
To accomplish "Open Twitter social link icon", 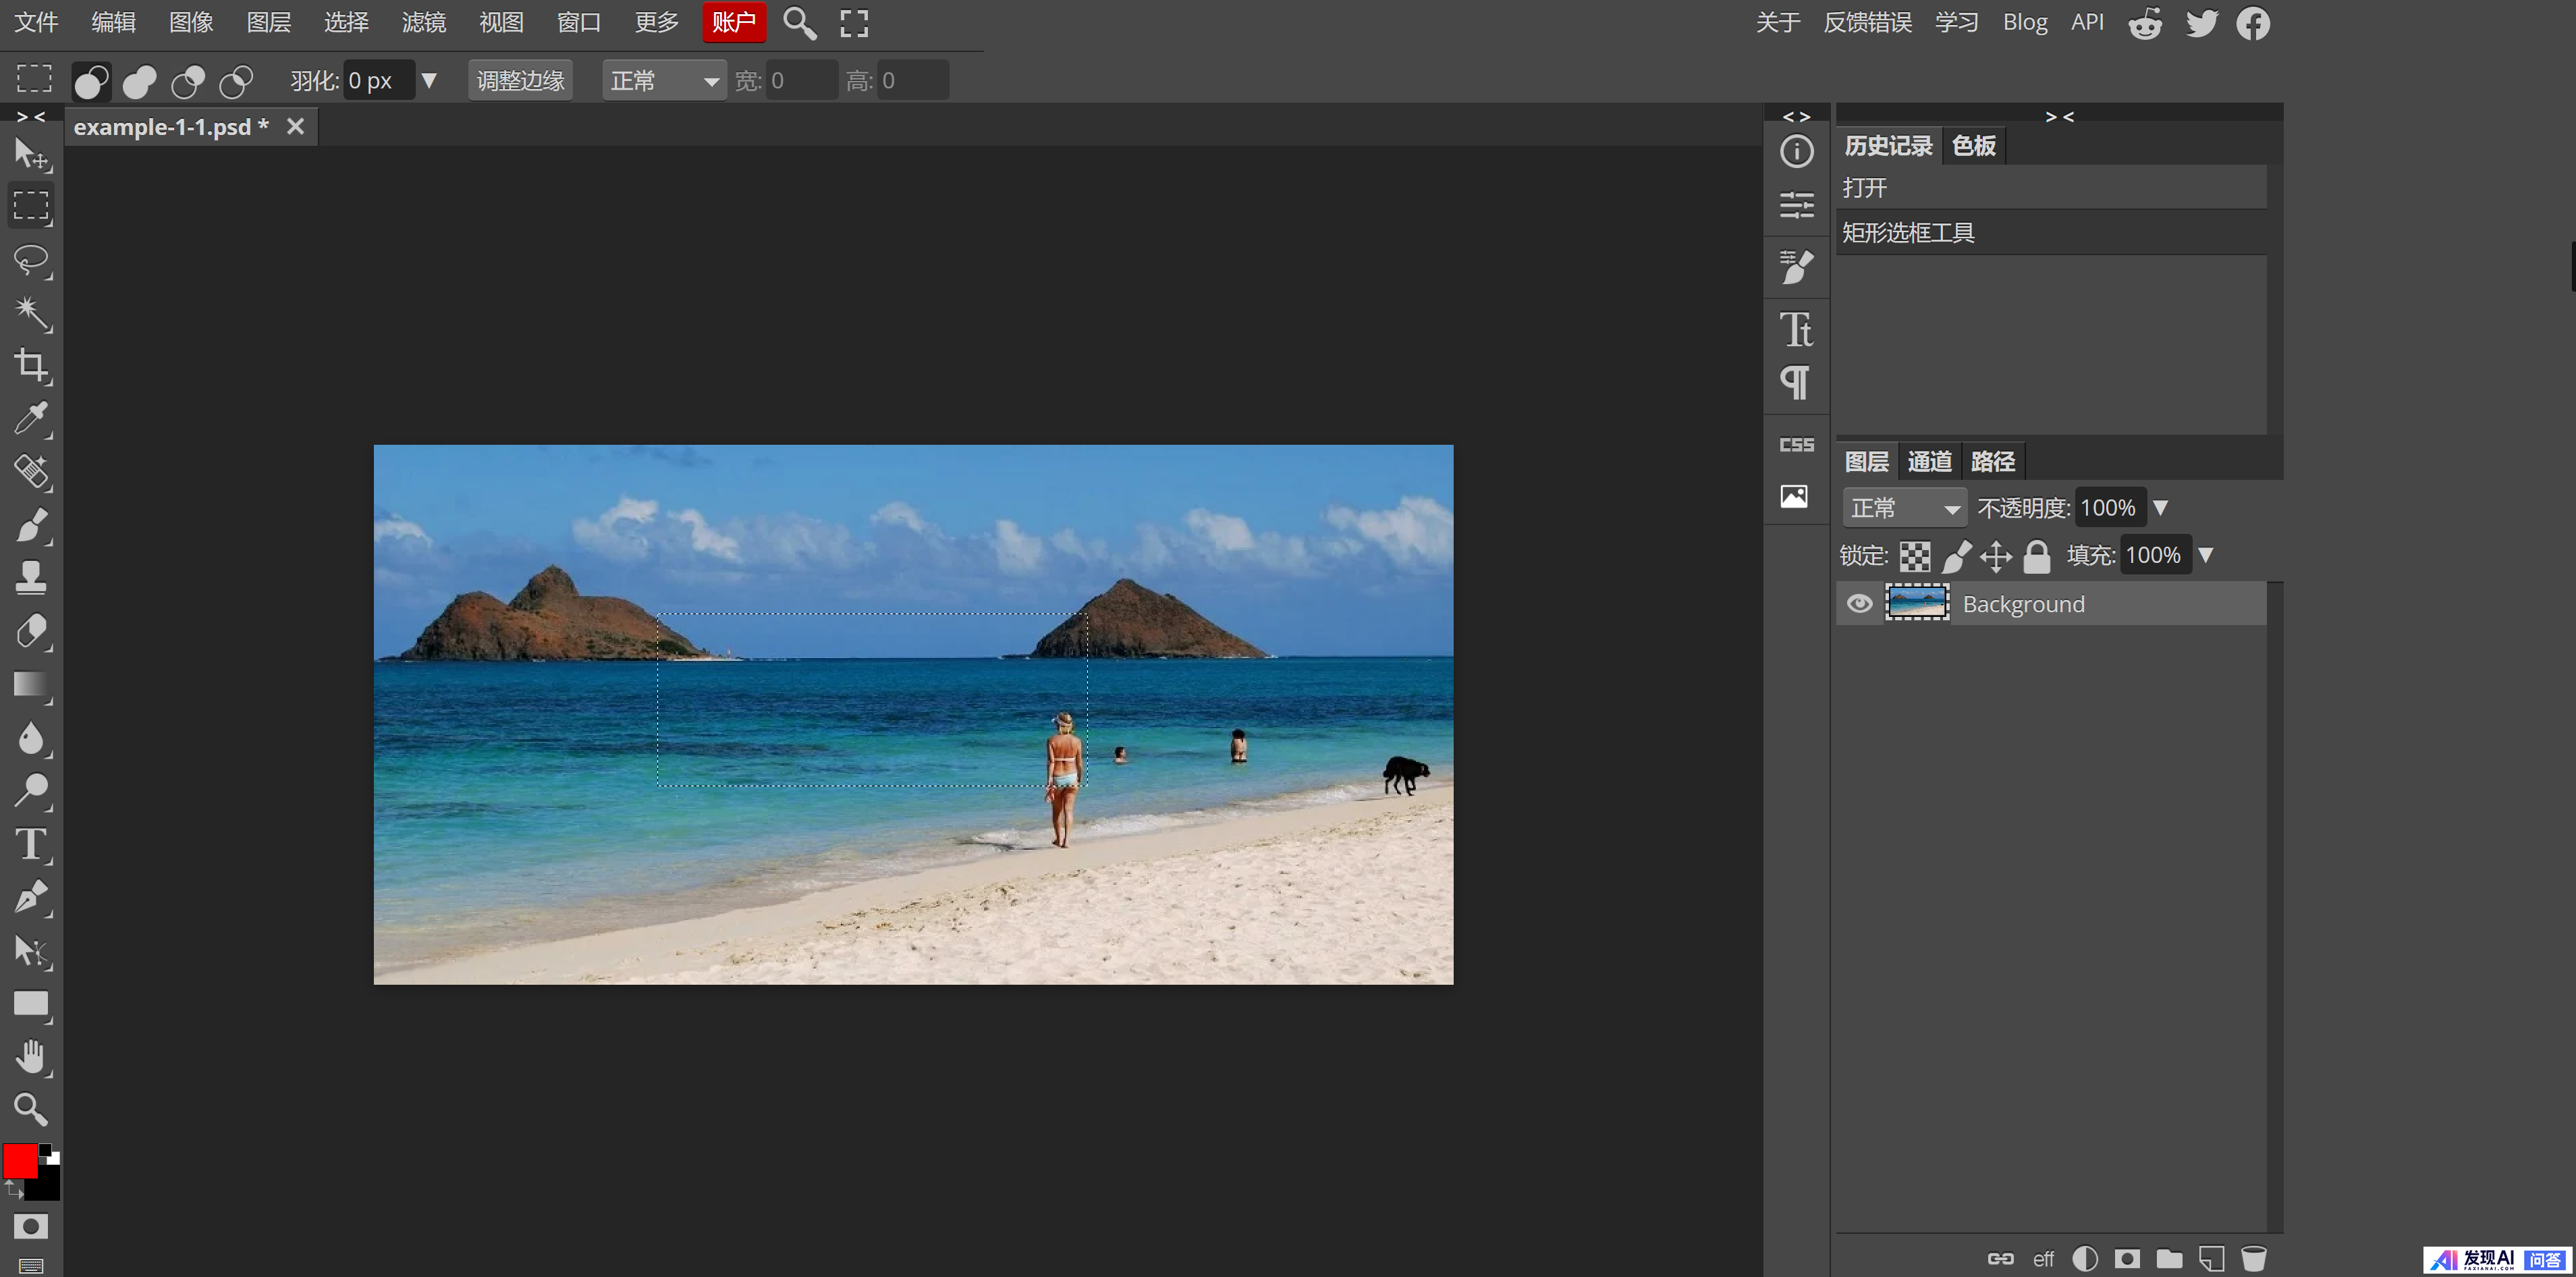I will point(2201,23).
